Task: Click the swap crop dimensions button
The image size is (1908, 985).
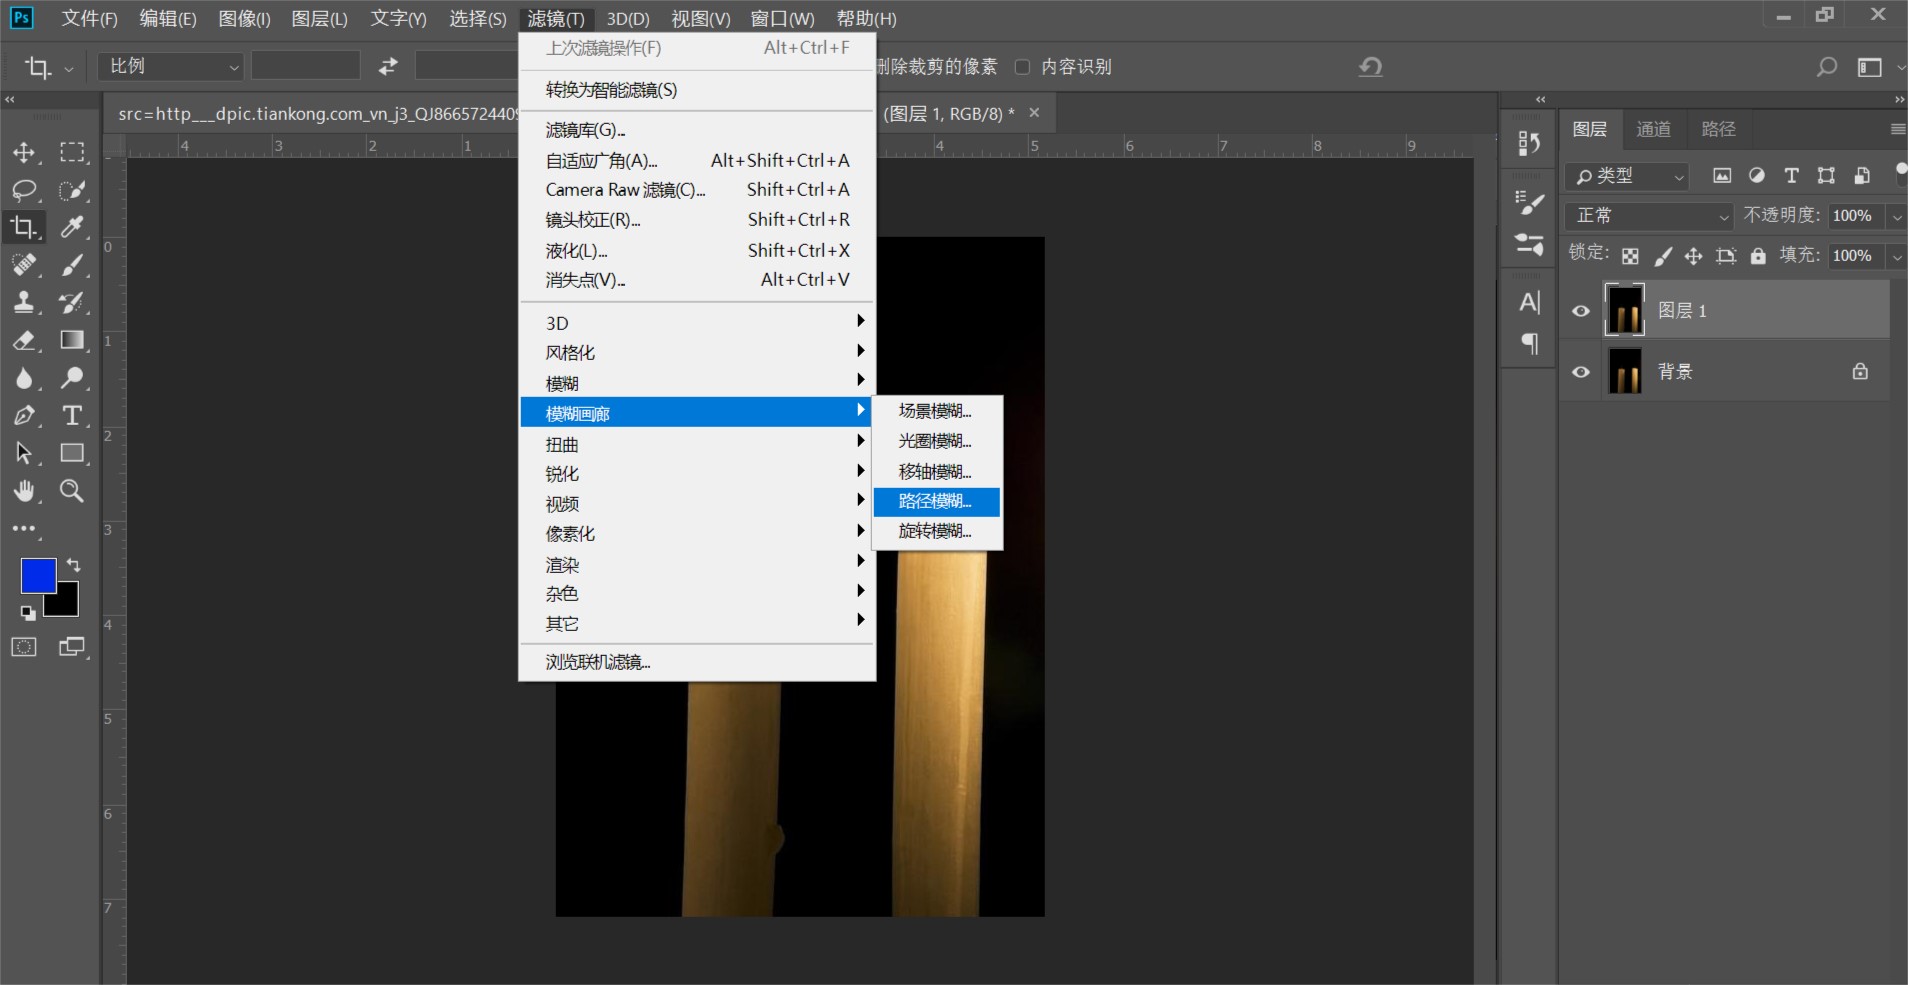Action: [388, 66]
